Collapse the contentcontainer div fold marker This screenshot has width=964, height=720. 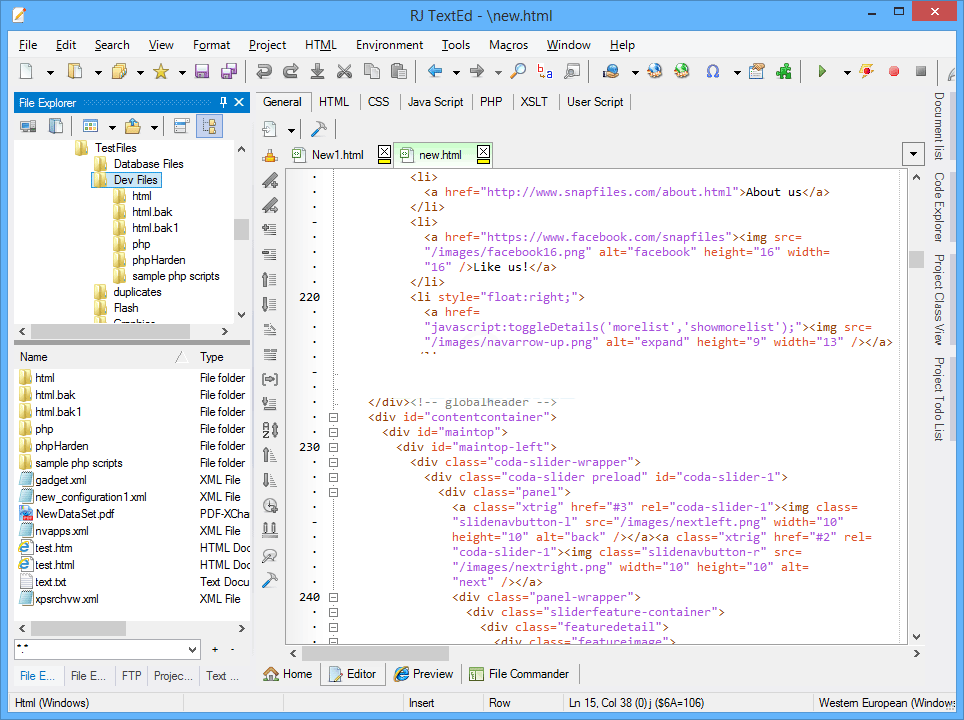[333, 417]
